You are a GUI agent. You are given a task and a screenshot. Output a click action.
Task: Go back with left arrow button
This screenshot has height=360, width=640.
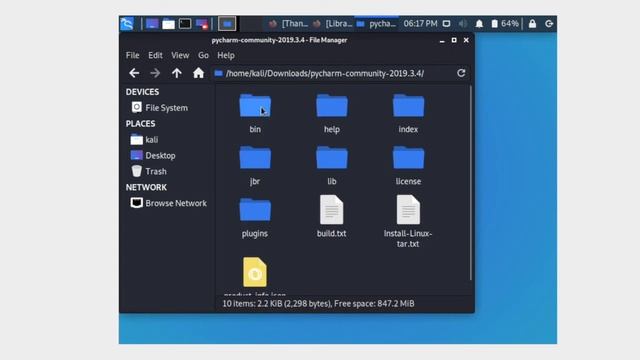[x=134, y=73]
